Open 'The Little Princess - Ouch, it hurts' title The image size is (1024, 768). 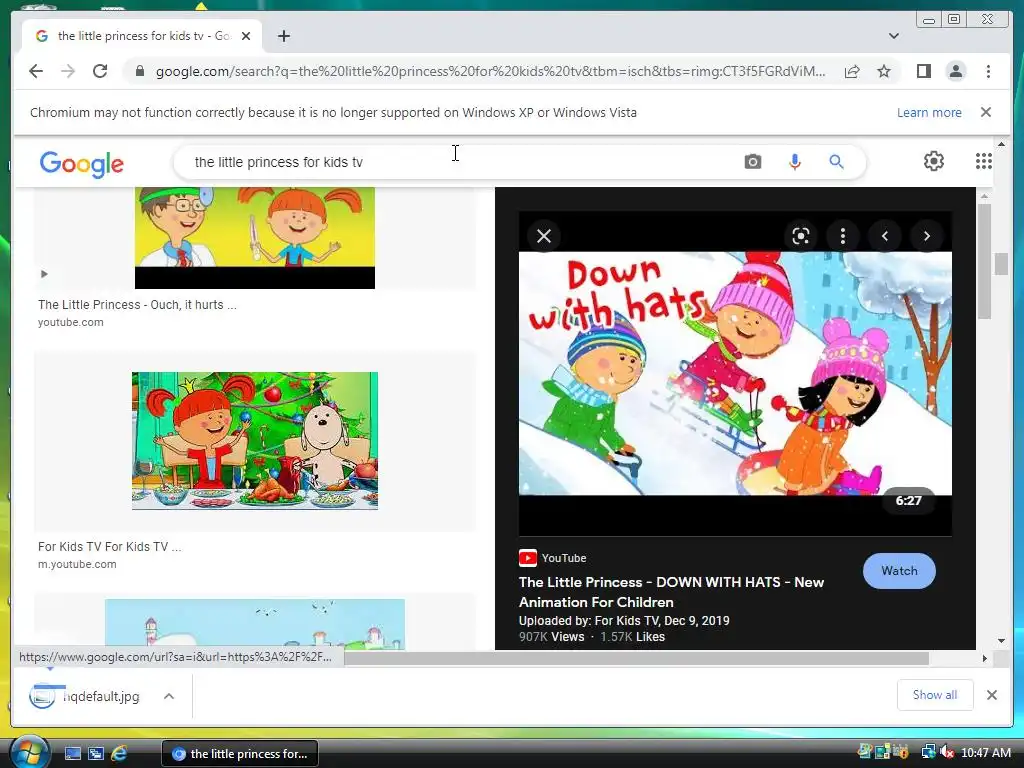pyautogui.click(x=137, y=304)
